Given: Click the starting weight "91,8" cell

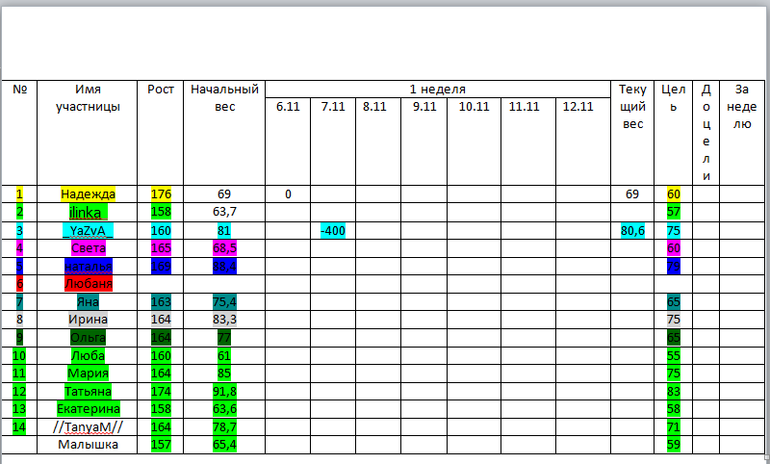Looking at the screenshot, I should [225, 391].
